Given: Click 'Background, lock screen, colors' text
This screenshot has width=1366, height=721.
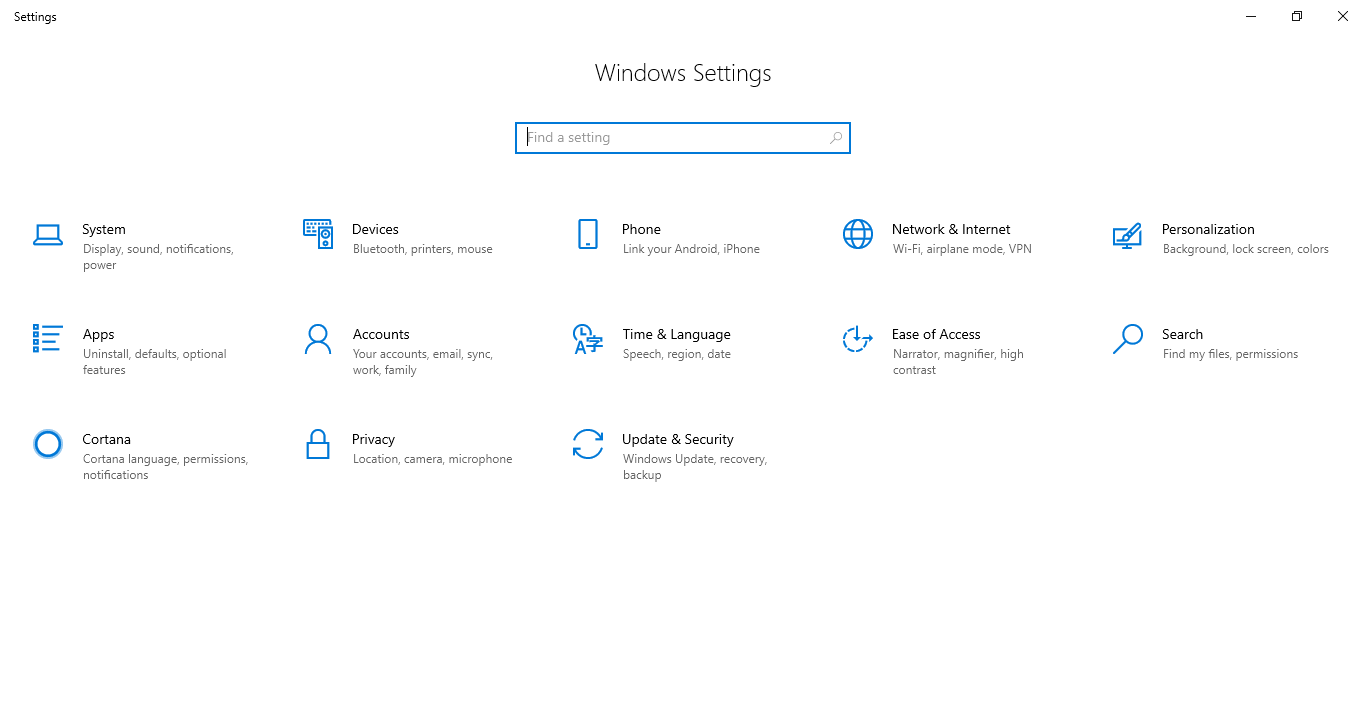Looking at the screenshot, I should coord(1246,249).
